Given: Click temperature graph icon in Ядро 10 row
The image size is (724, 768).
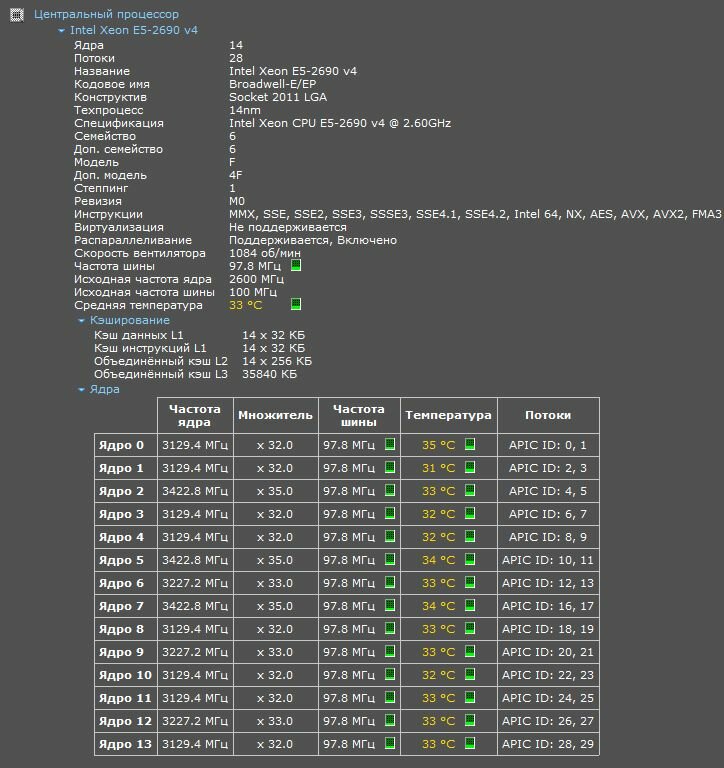Looking at the screenshot, I should coord(470,674).
